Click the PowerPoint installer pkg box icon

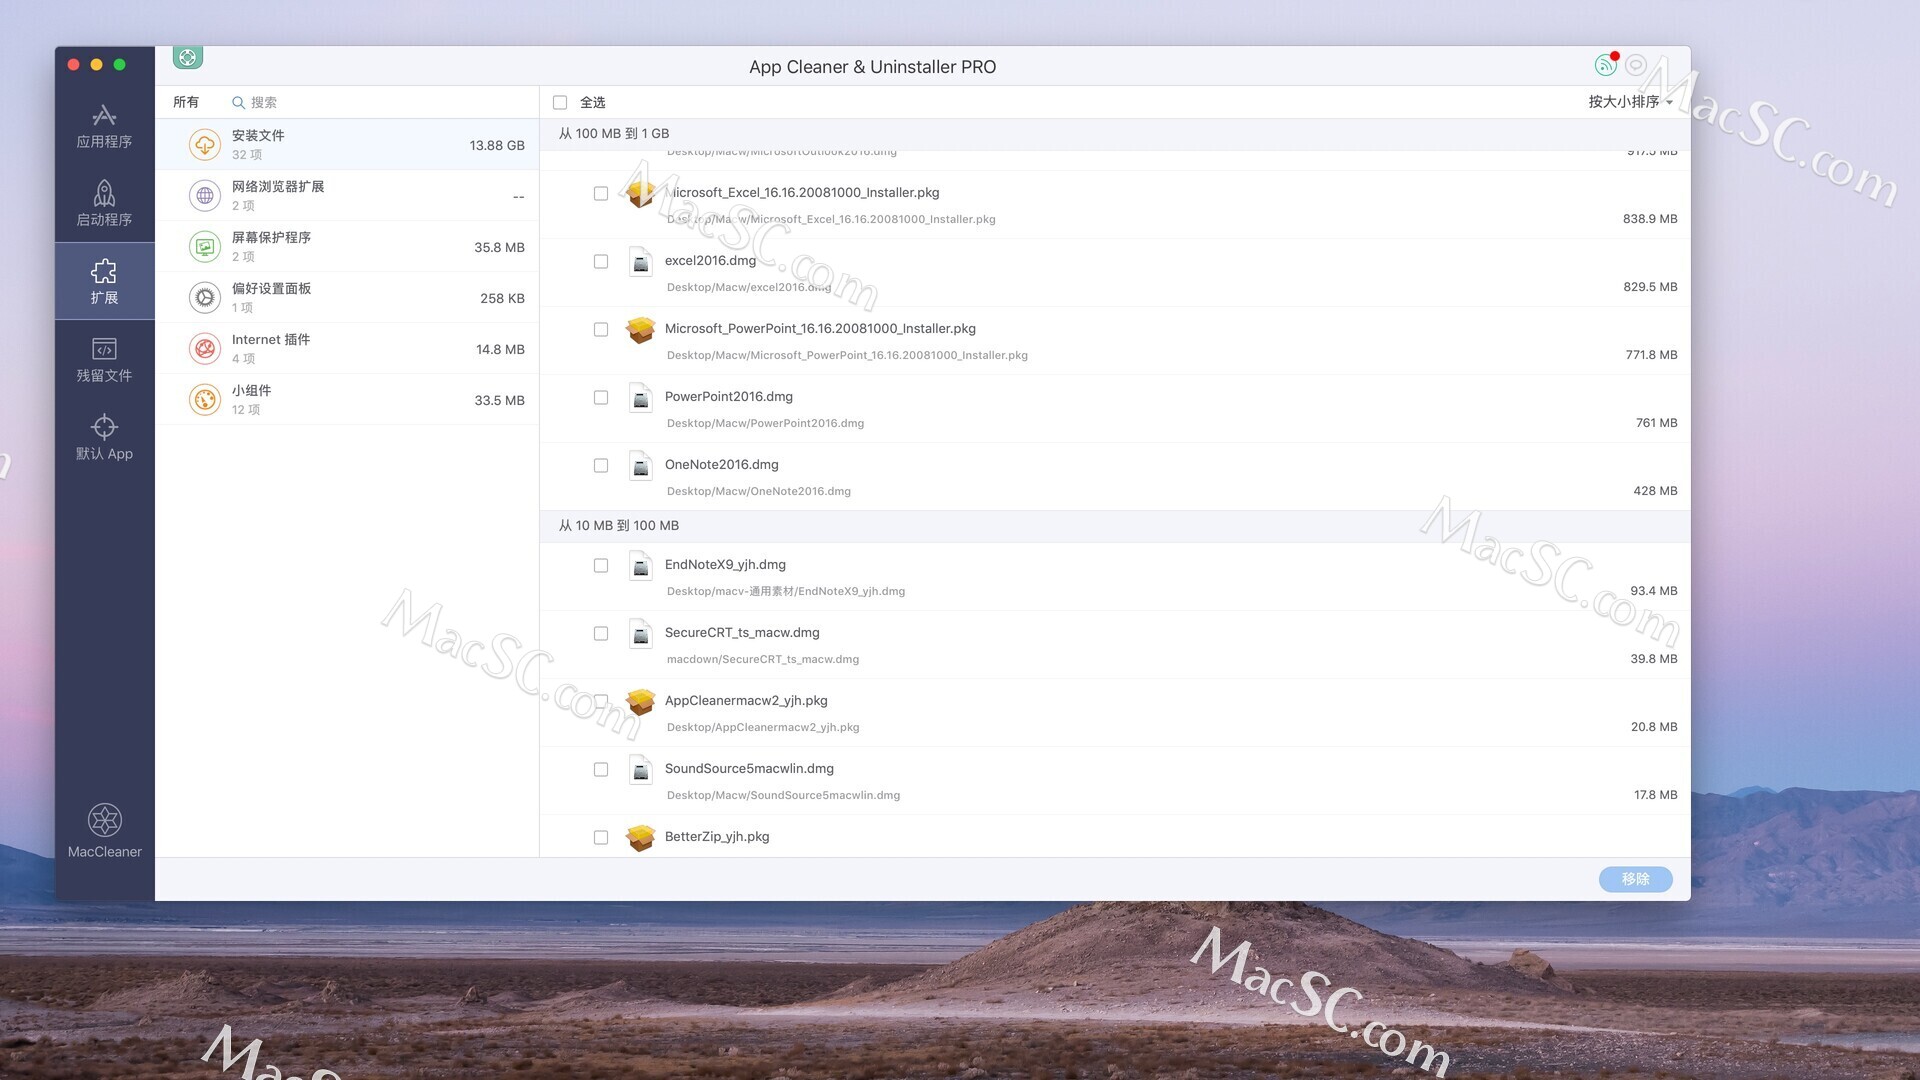coord(641,330)
